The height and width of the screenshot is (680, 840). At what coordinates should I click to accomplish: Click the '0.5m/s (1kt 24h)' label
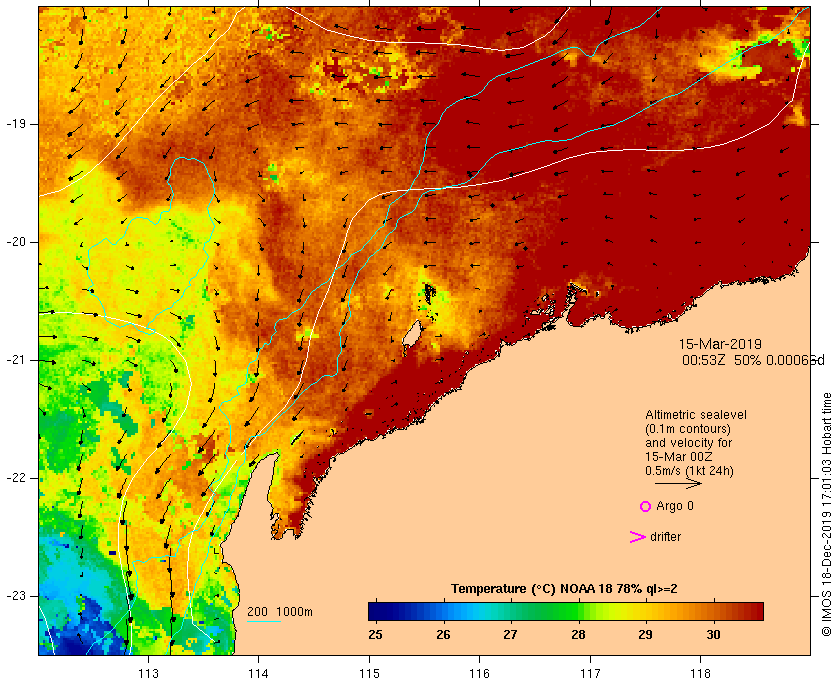tap(689, 471)
